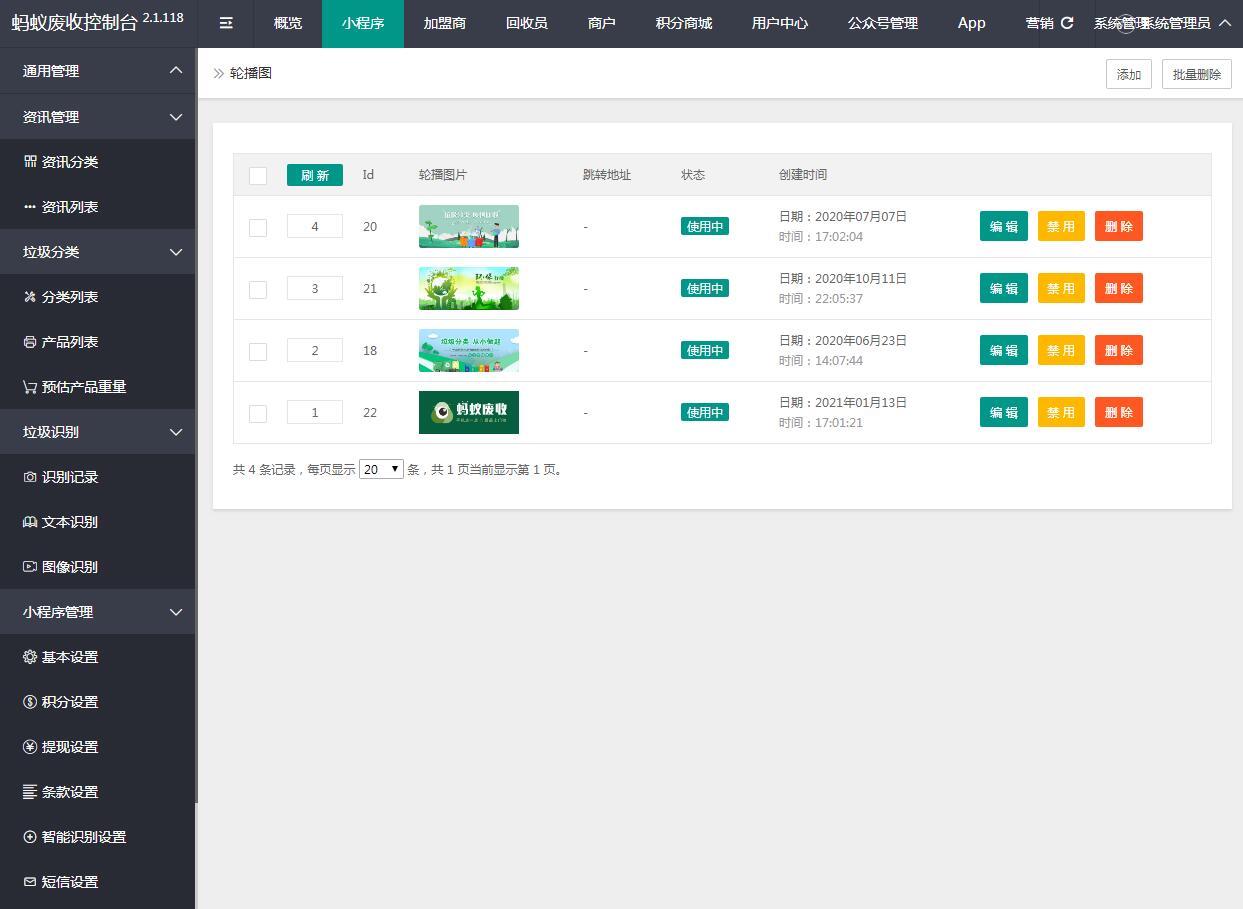
Task: Click the green 刷新 button
Action: (x=315, y=175)
